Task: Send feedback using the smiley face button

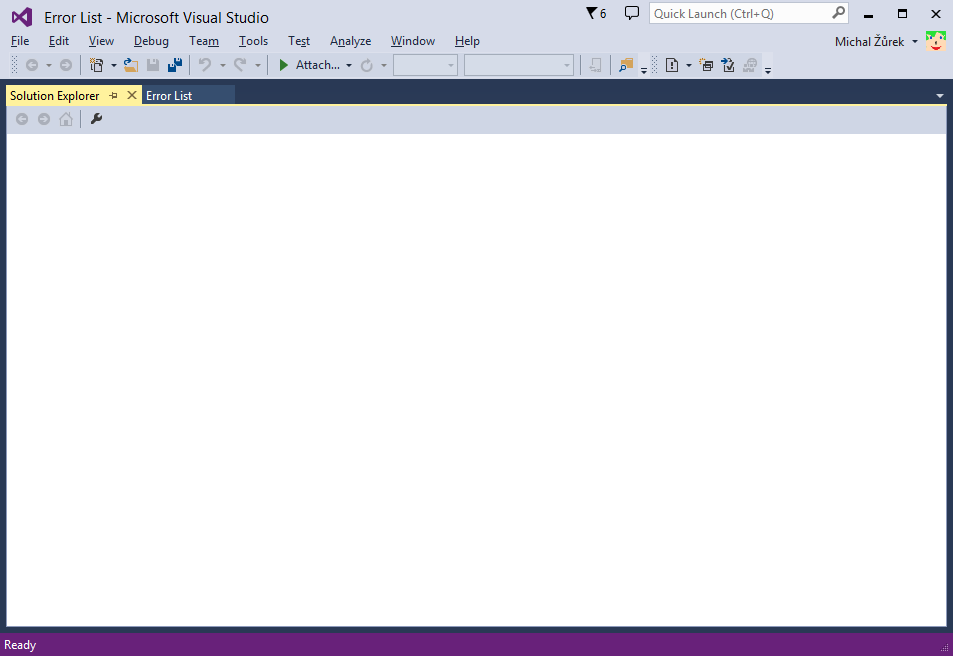Action: tap(935, 41)
